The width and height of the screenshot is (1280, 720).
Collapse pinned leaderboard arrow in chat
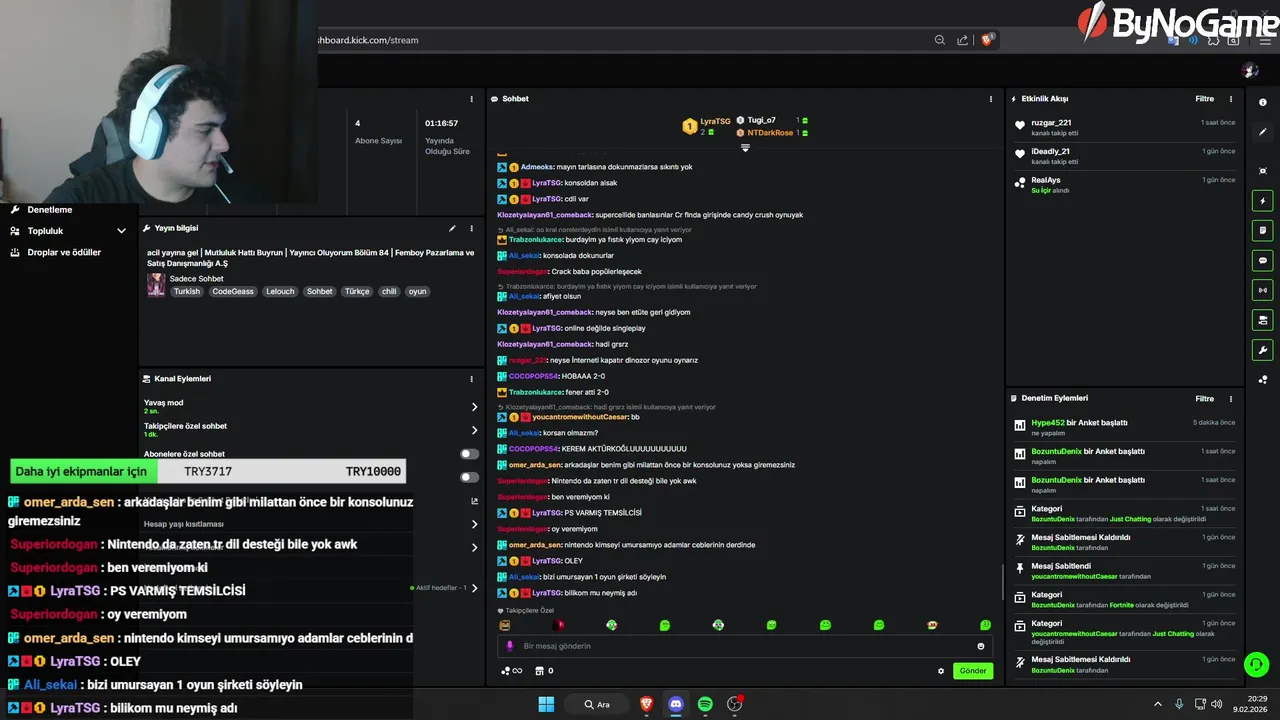(x=745, y=148)
